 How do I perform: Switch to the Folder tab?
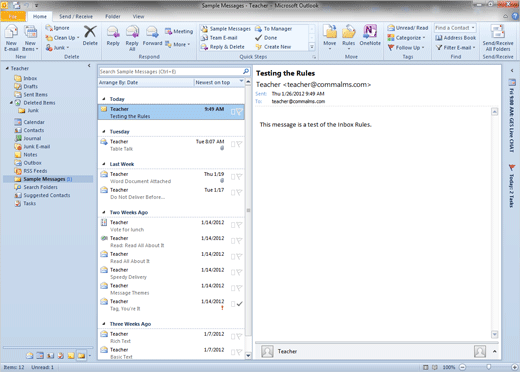(113, 16)
